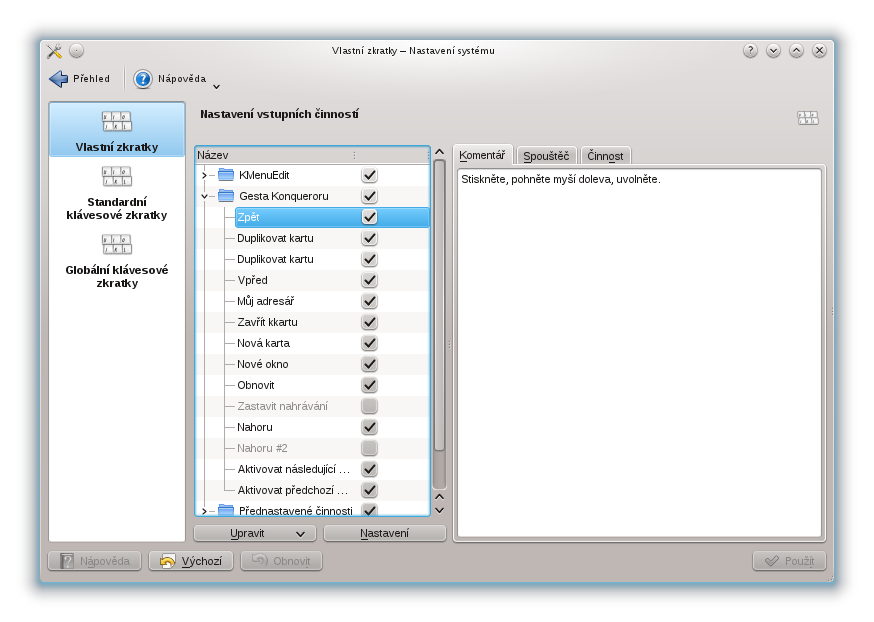The height and width of the screenshot is (622, 874).
Task: Click the Přehled back arrow icon
Action: (x=58, y=79)
